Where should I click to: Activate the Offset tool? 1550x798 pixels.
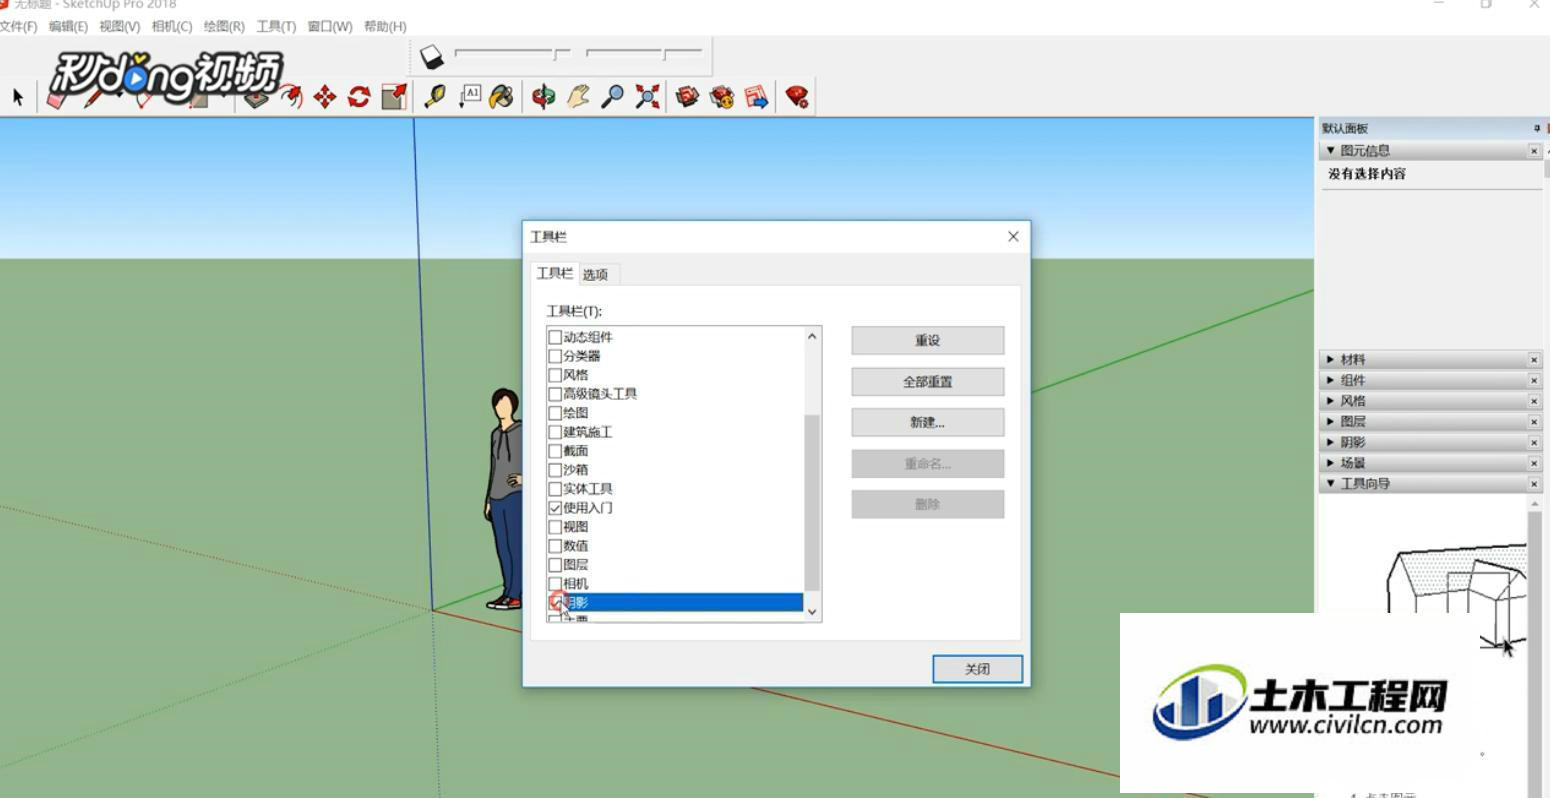coord(291,97)
